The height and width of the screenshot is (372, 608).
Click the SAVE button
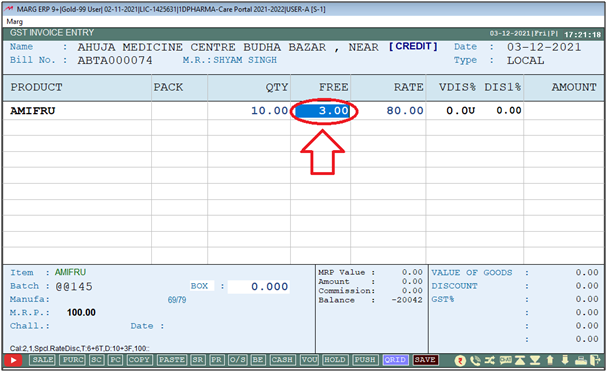pos(425,360)
